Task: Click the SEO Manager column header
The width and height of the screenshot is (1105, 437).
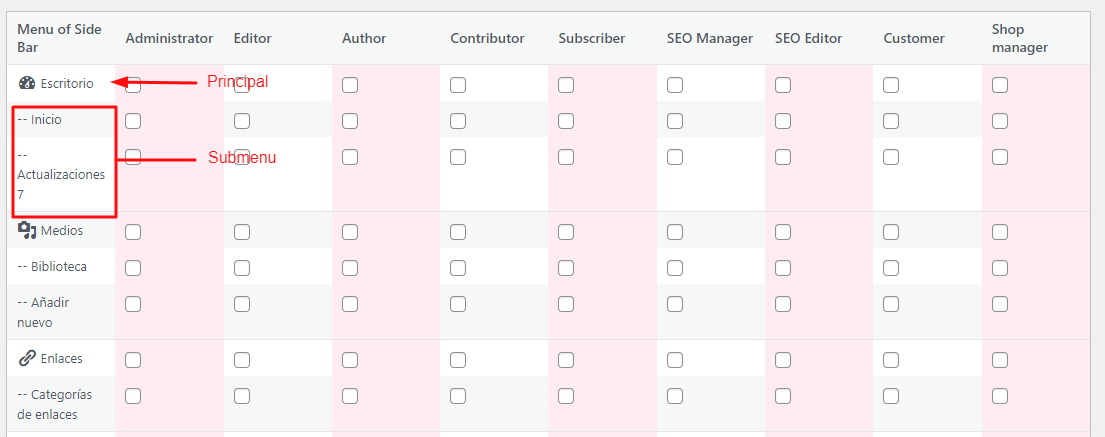Action: 710,38
